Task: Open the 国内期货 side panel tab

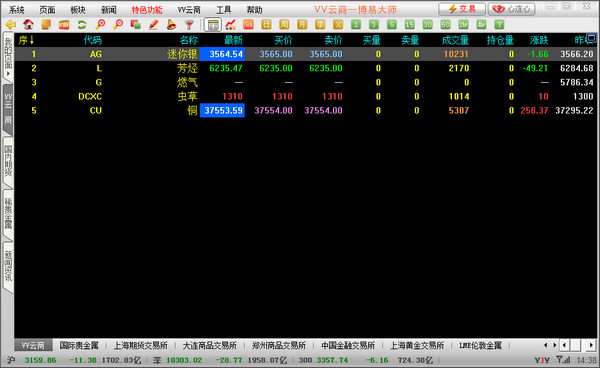Action: click(8, 161)
